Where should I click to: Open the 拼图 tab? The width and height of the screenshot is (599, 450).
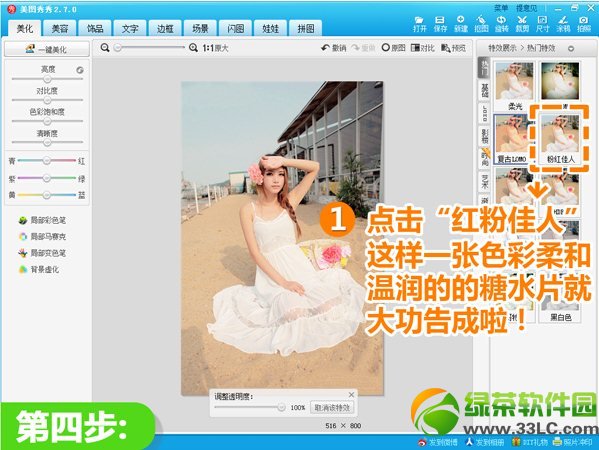306,29
